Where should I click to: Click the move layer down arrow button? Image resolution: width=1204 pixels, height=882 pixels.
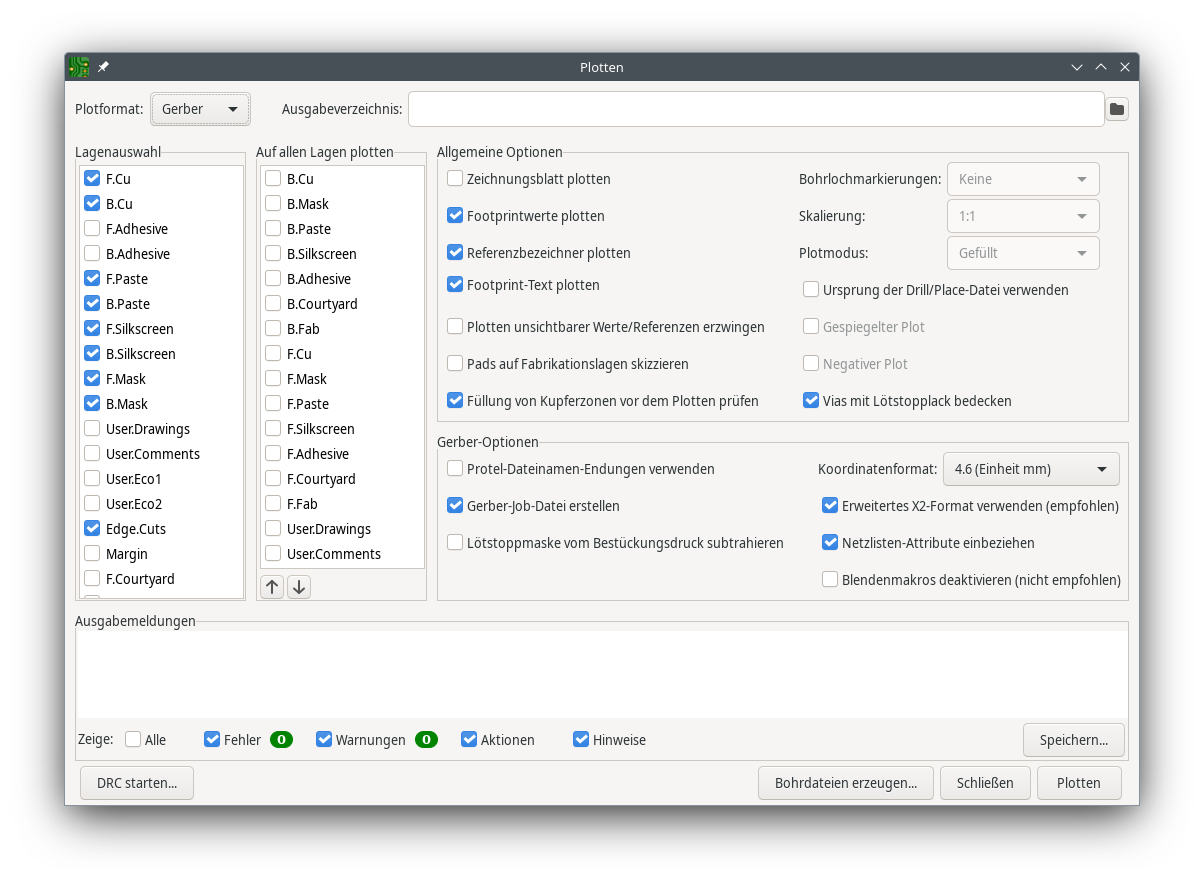pyautogui.click(x=298, y=587)
